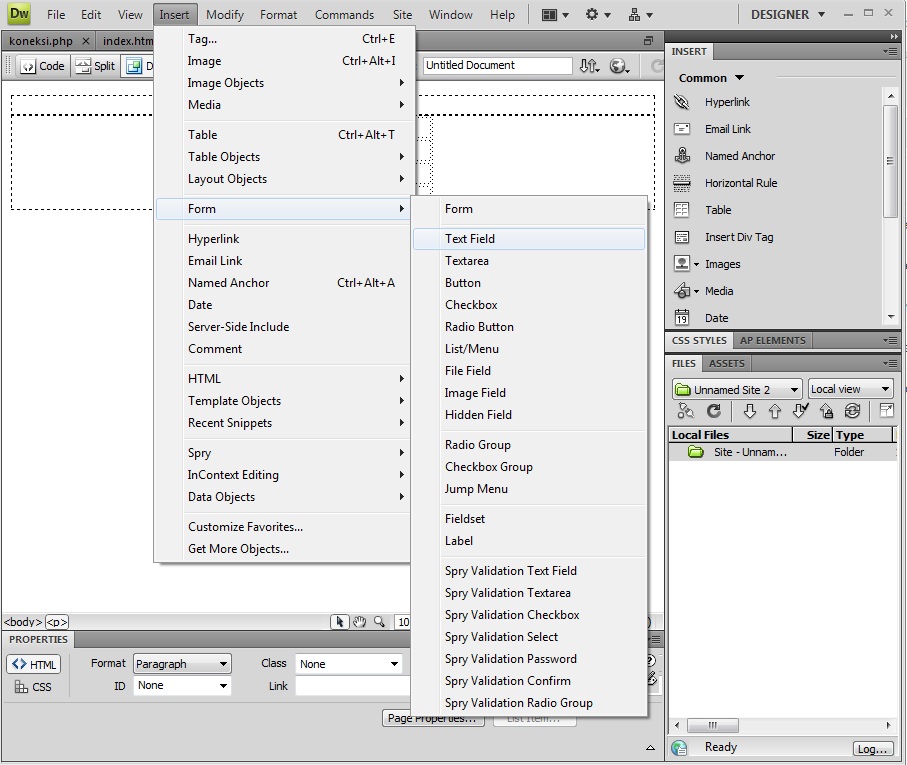Click the Files panel horizontal scrollbar
907x765 pixels.
coord(713,725)
